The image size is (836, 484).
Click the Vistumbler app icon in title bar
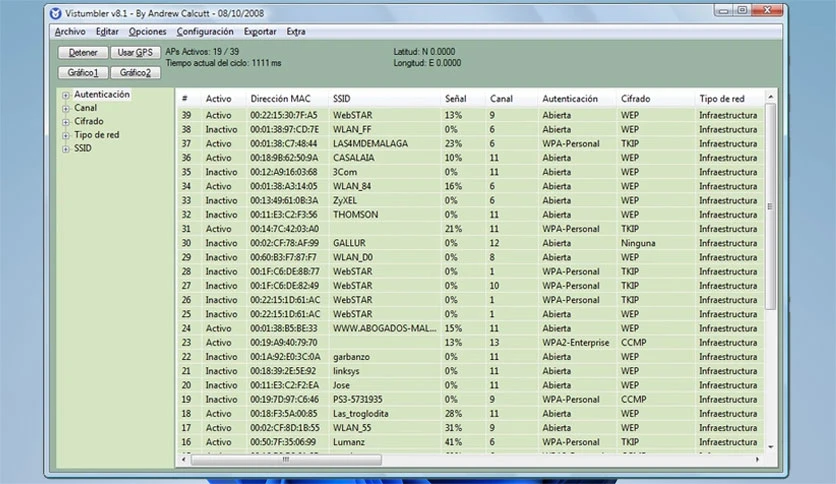tap(55, 13)
